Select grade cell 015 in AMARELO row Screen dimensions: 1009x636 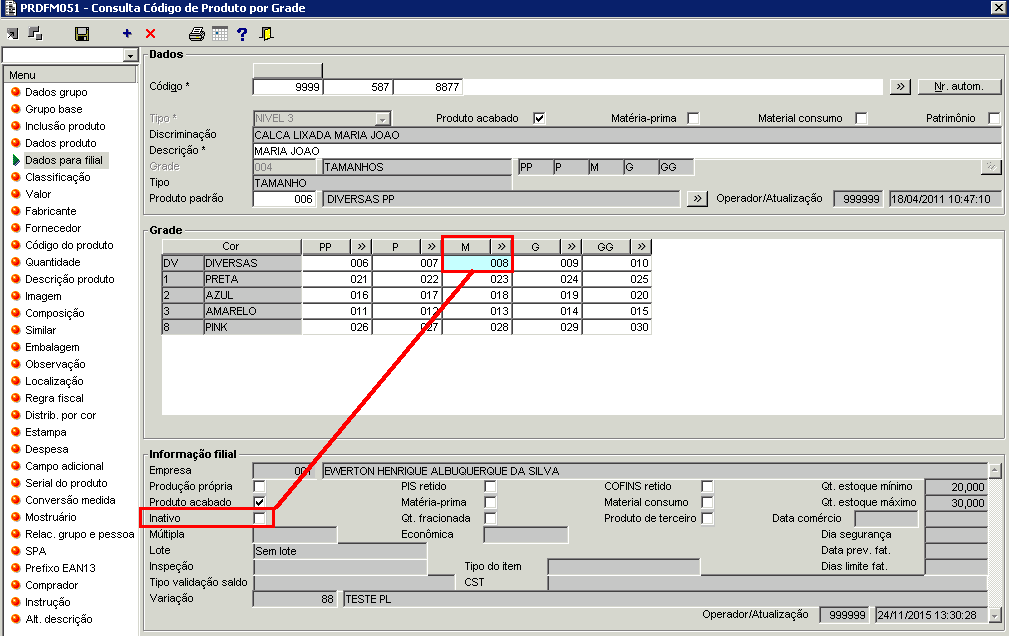tap(617, 312)
